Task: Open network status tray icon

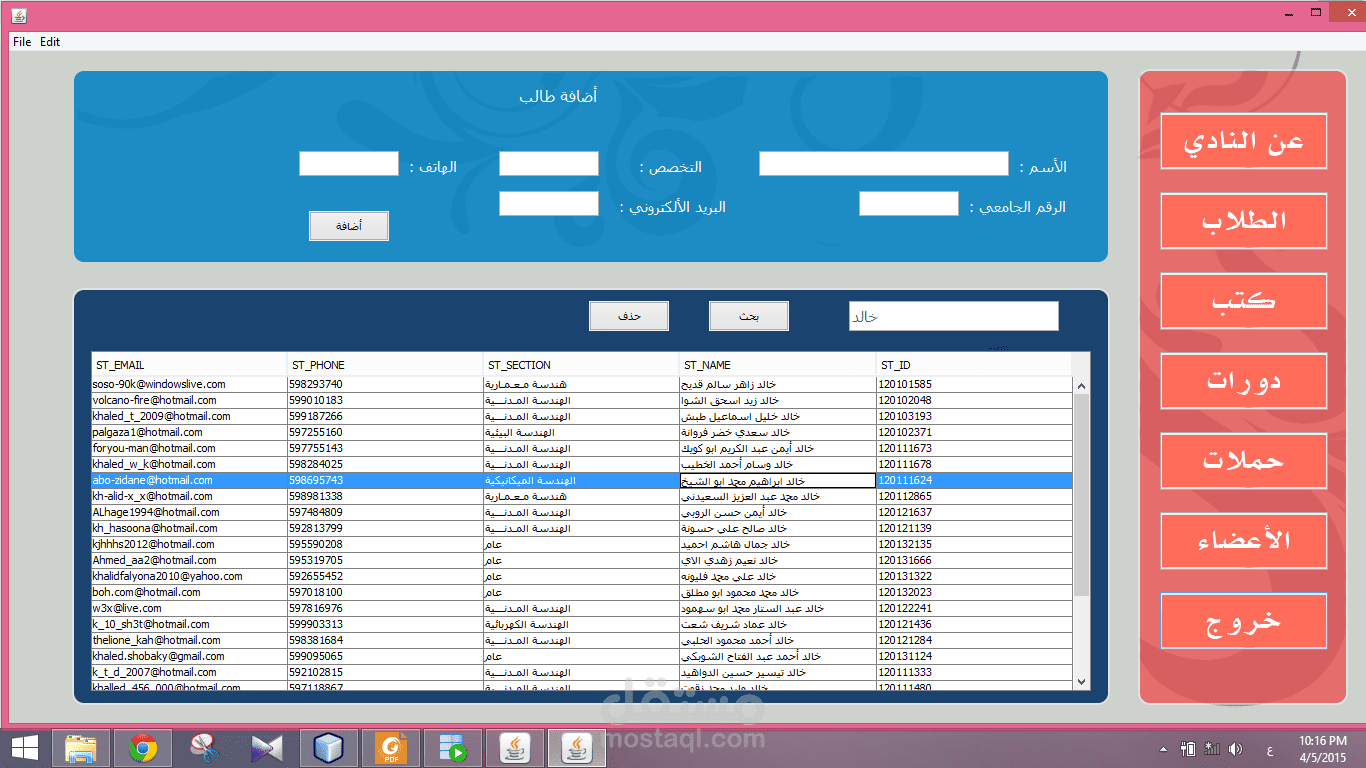Action: (x=1212, y=748)
